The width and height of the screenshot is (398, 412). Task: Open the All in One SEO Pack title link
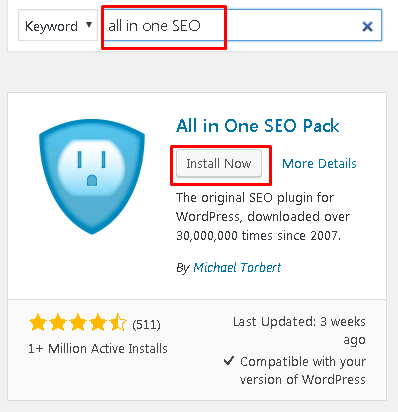tap(257, 126)
